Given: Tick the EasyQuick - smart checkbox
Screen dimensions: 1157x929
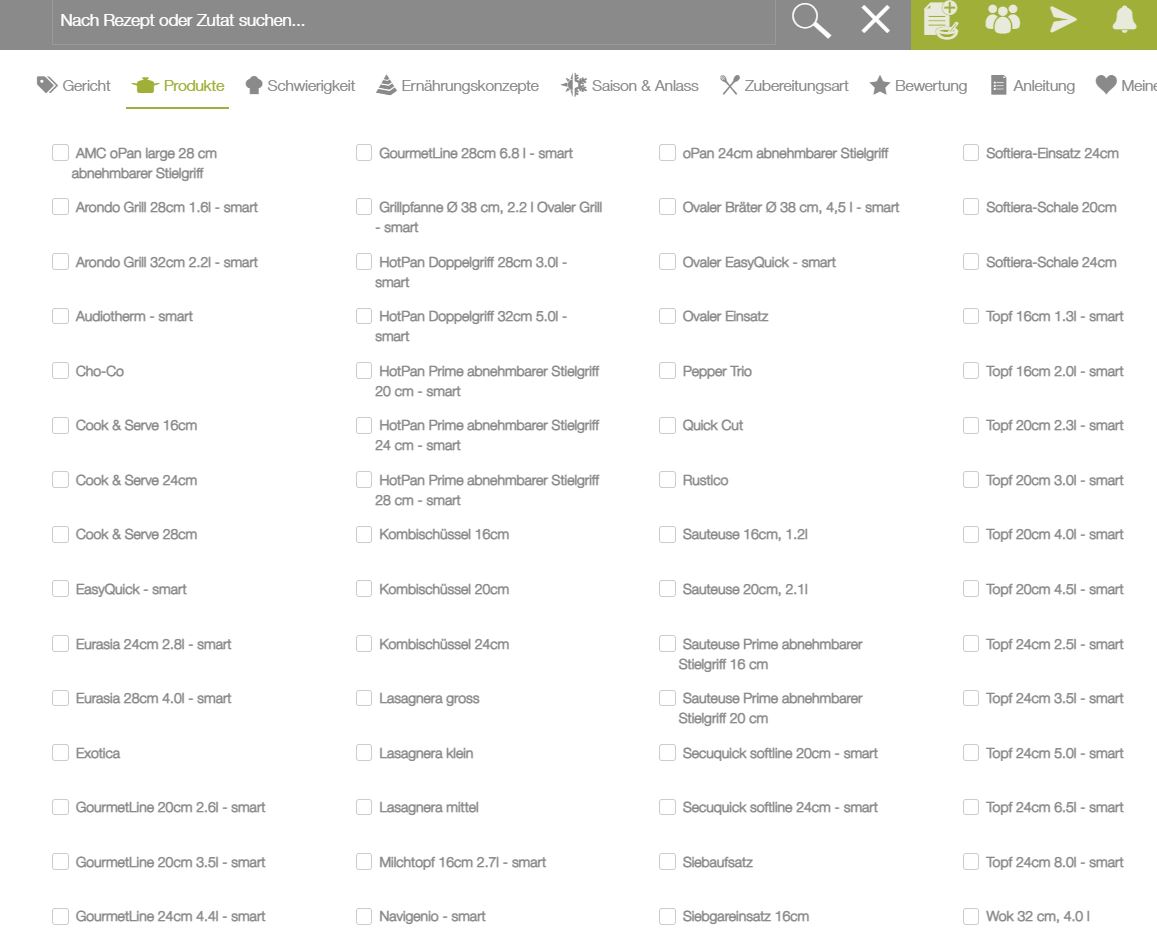Looking at the screenshot, I should pyautogui.click(x=61, y=589).
